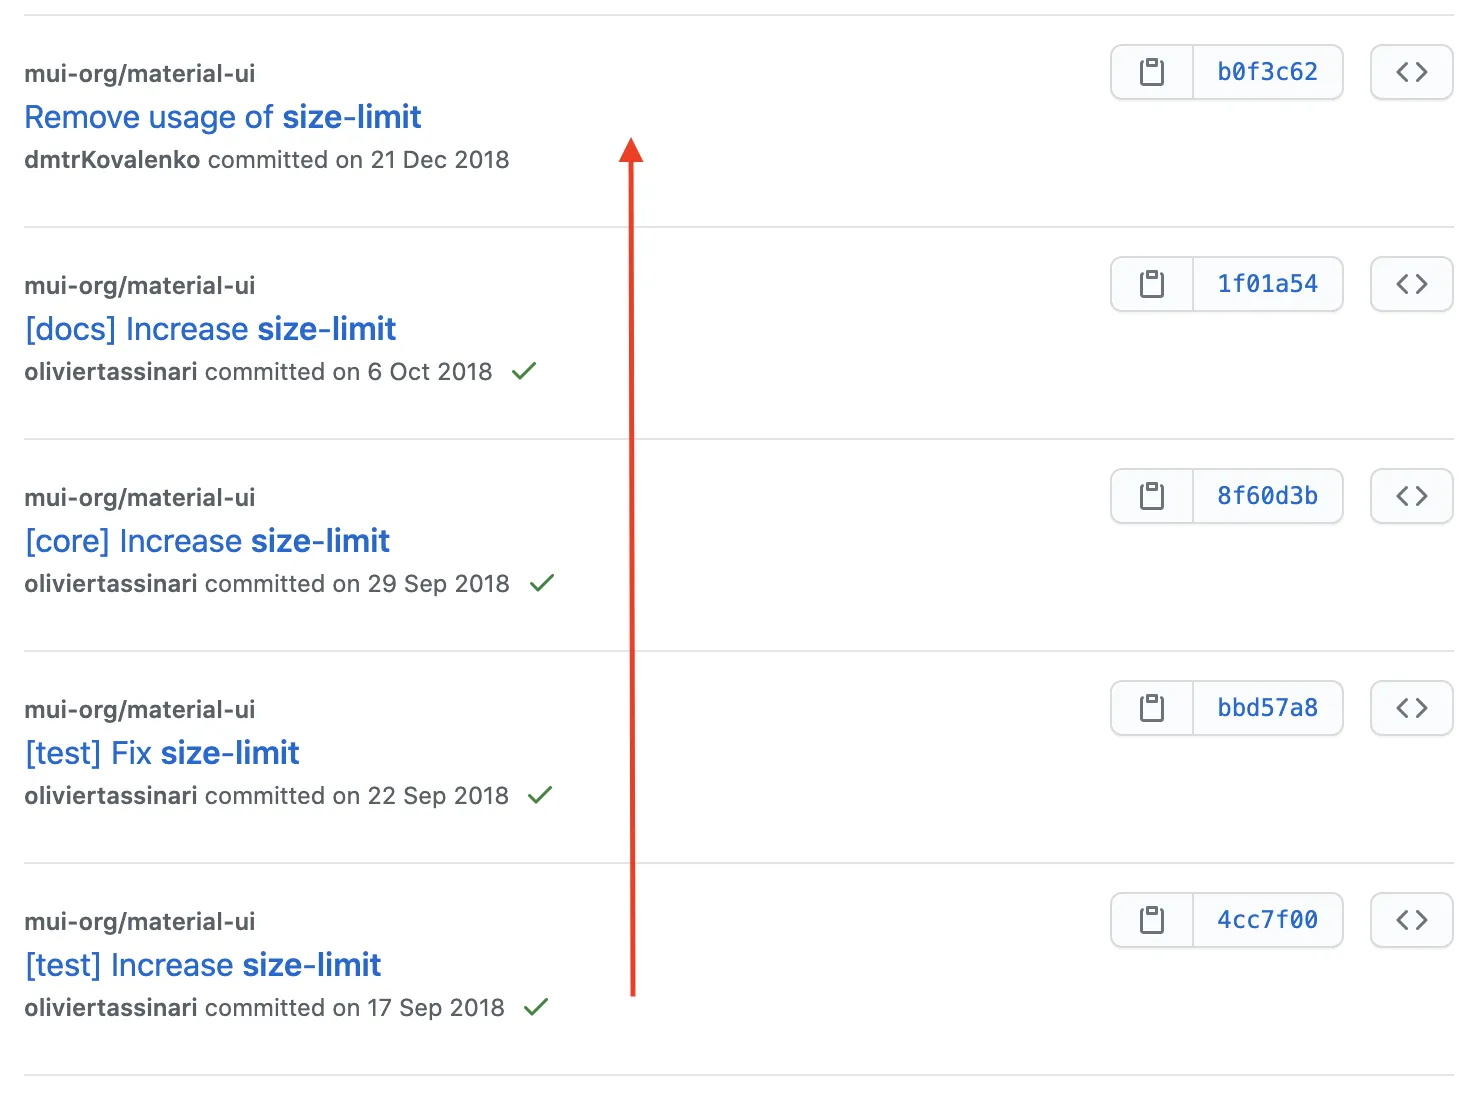Browse repository at commit bbd57a8

click(1411, 708)
